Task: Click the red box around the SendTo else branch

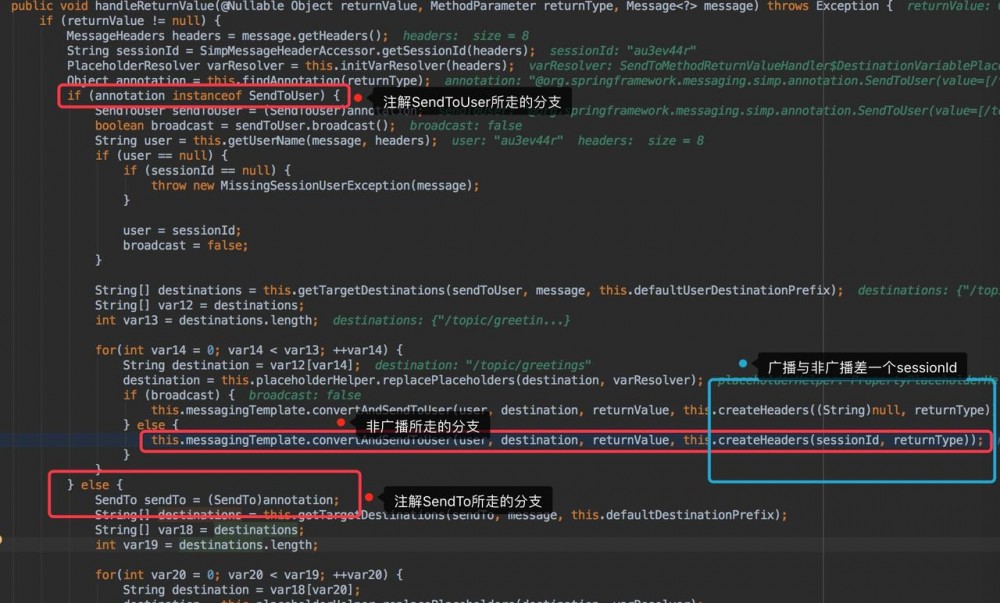Action: [203, 492]
